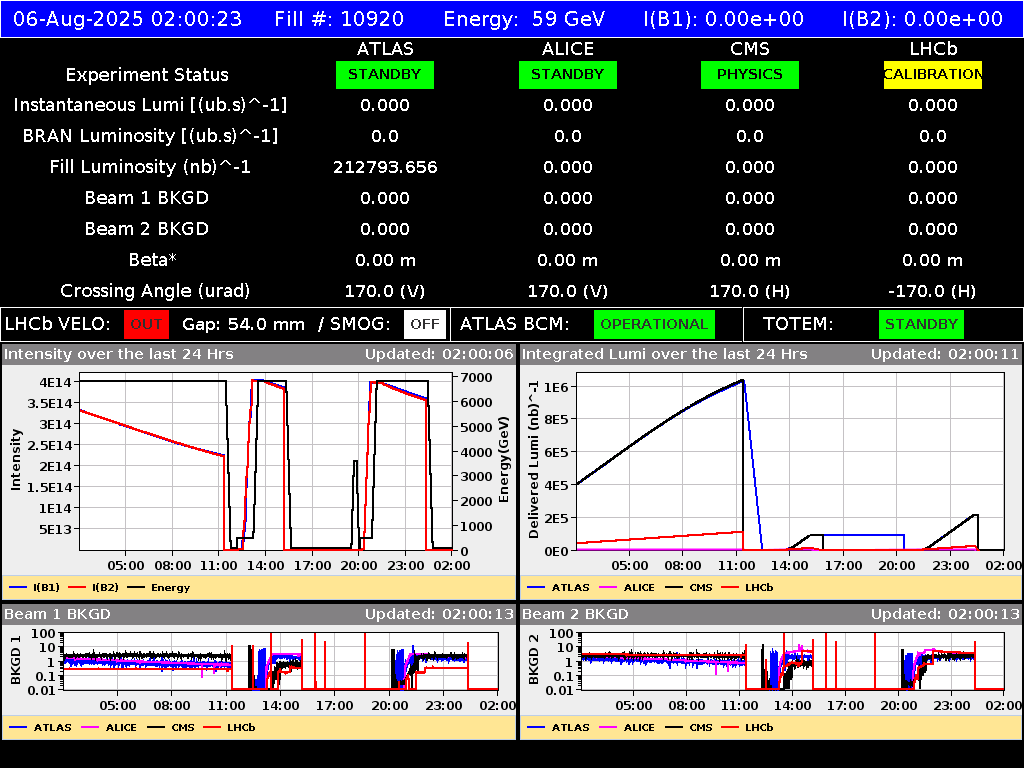Click ATLAS legend in Integrated Lumi chart
Screen dimensions: 1024x768
[x=558, y=587]
